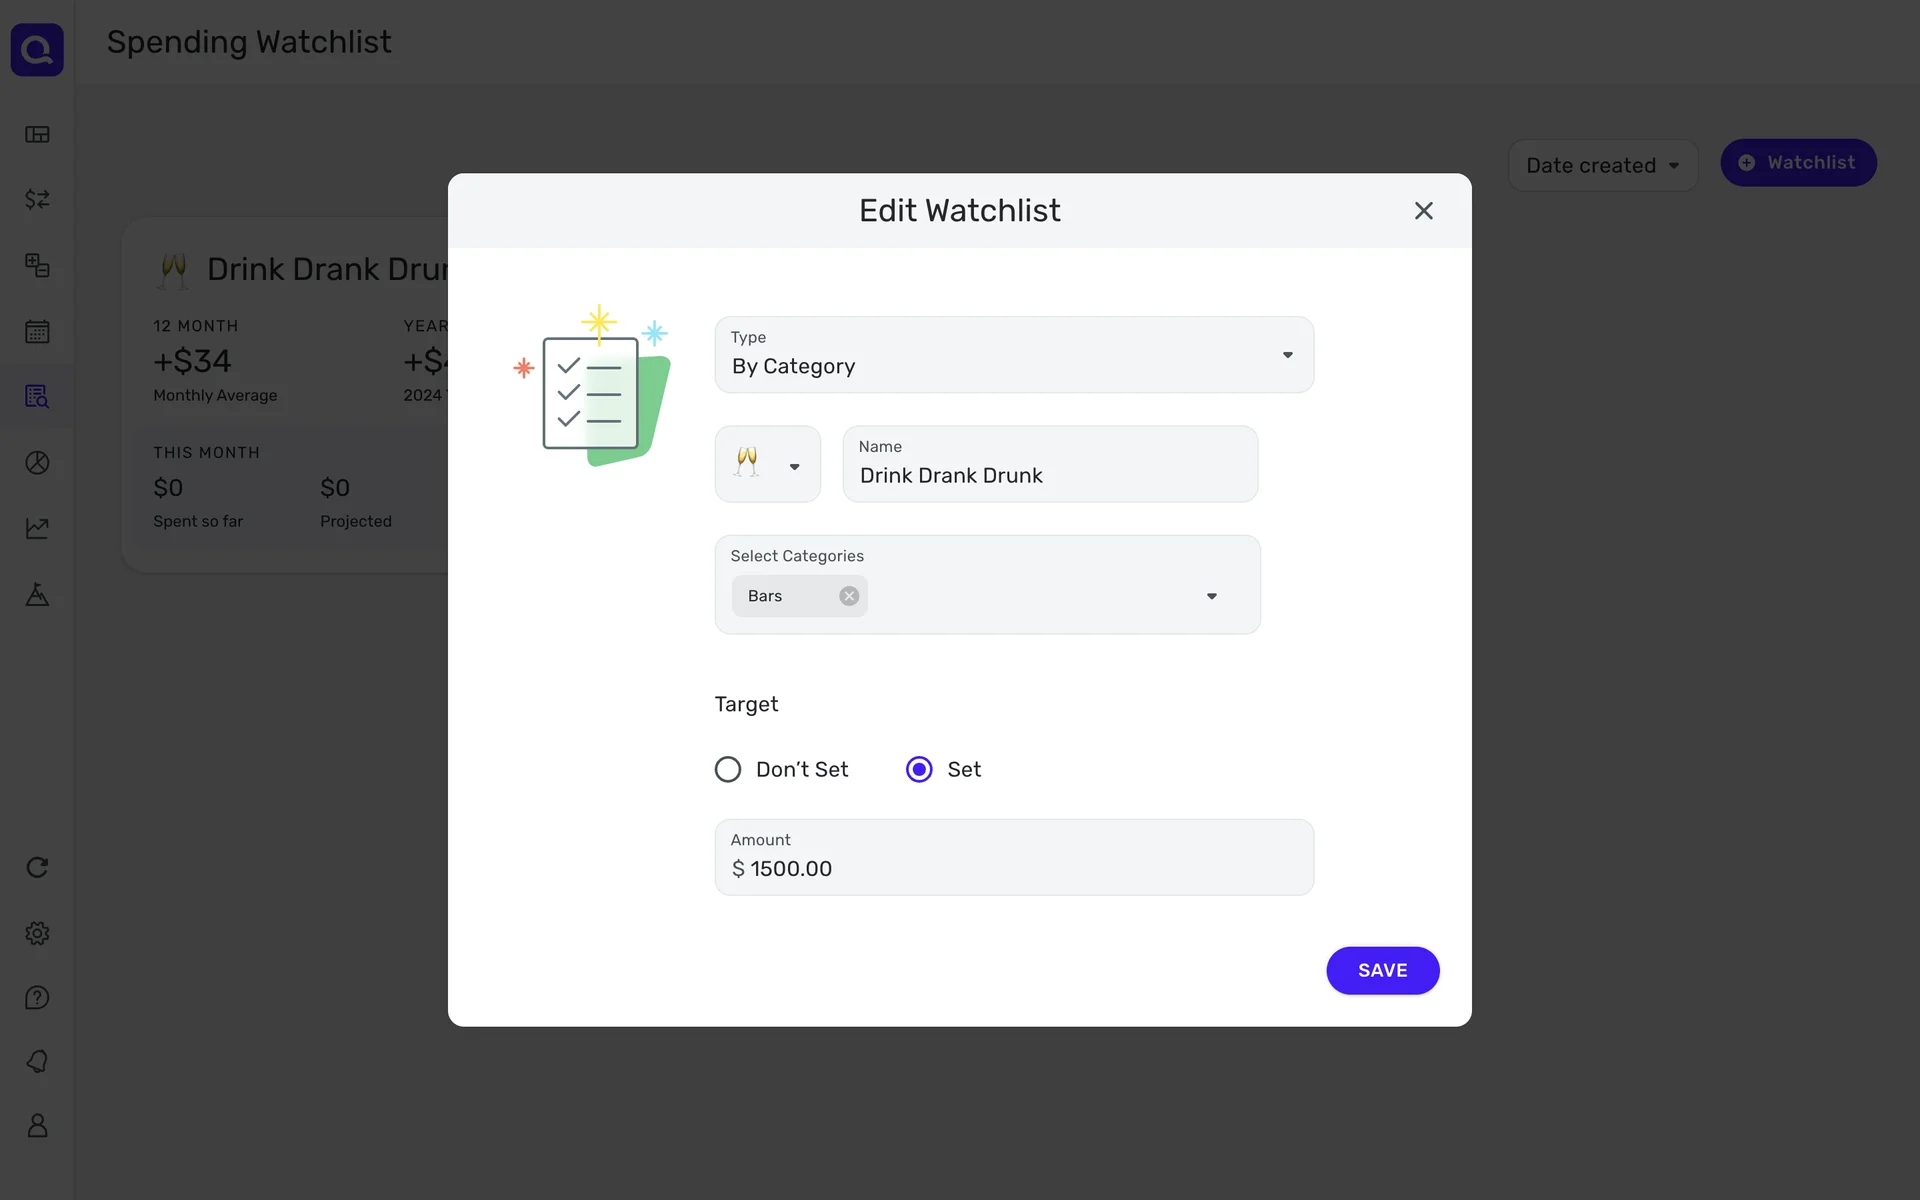The width and height of the screenshot is (1920, 1200).
Task: Open the pie chart reports icon
Action: pyautogui.click(x=37, y=462)
